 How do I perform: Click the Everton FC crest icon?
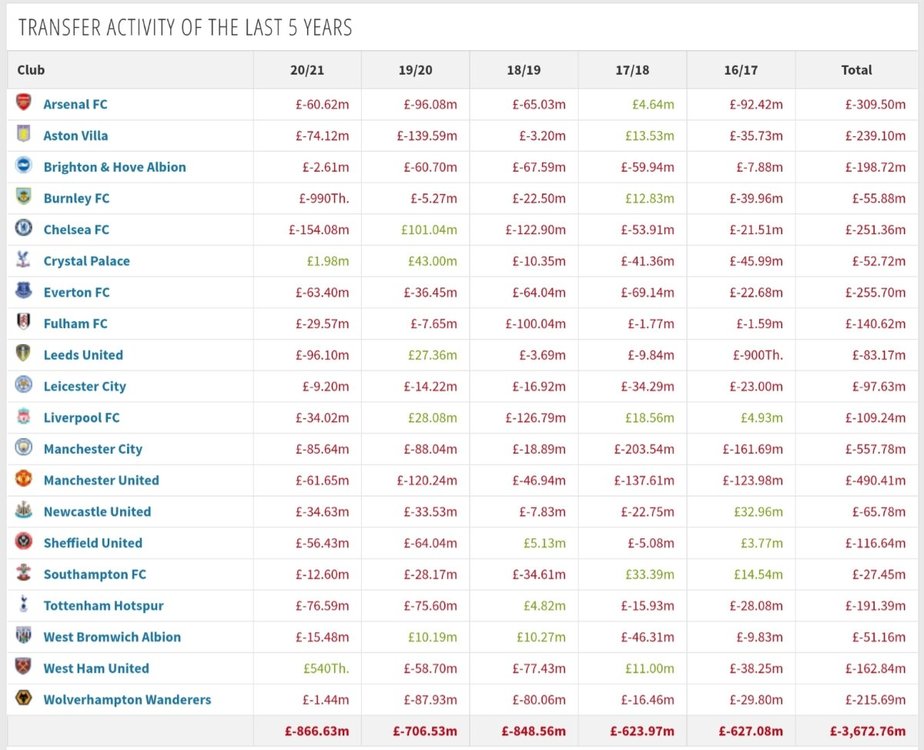click(24, 290)
